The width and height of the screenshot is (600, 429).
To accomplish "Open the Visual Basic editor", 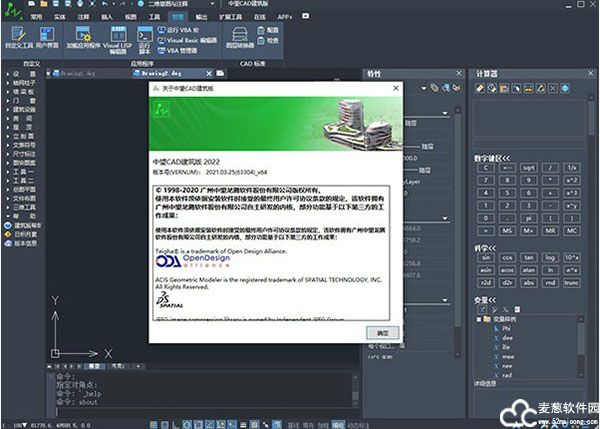I will 187,40.
